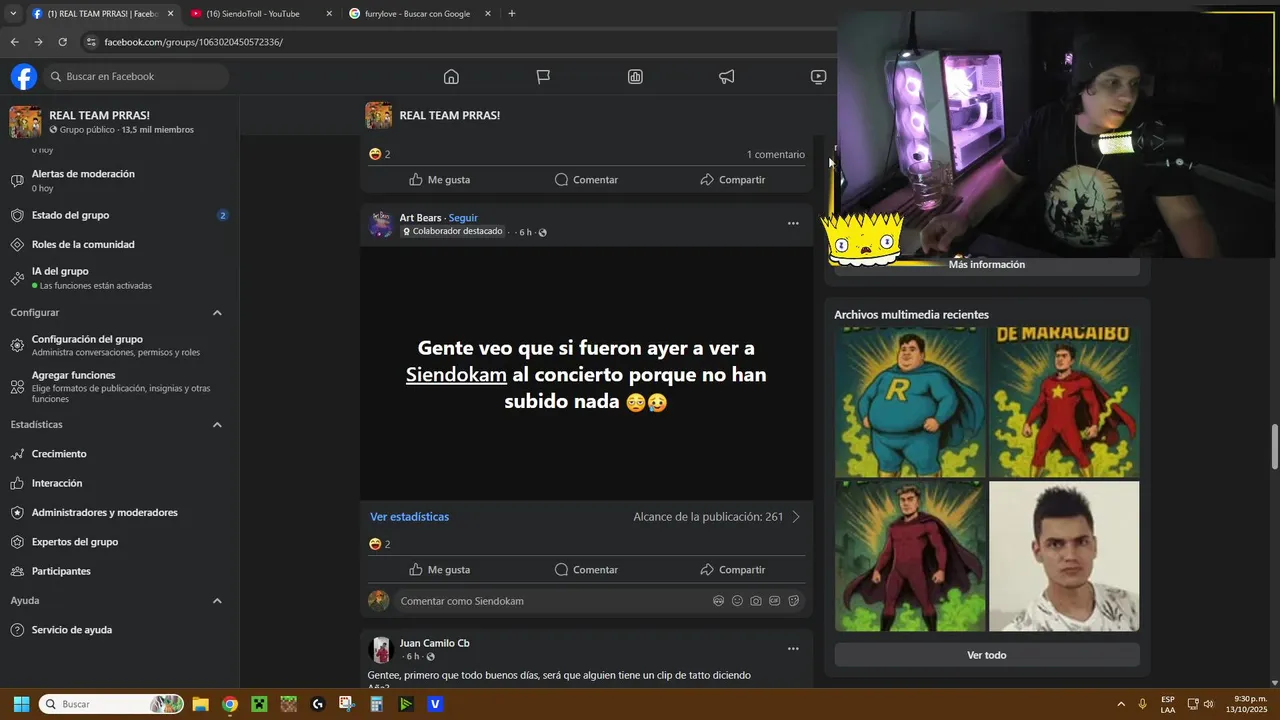Click Más información button
The image size is (1280, 720).
987,265
